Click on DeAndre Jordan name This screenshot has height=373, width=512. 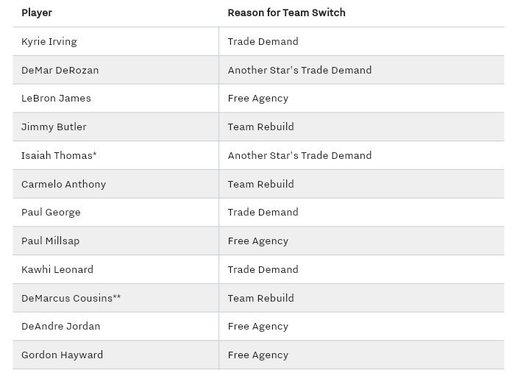tap(61, 326)
